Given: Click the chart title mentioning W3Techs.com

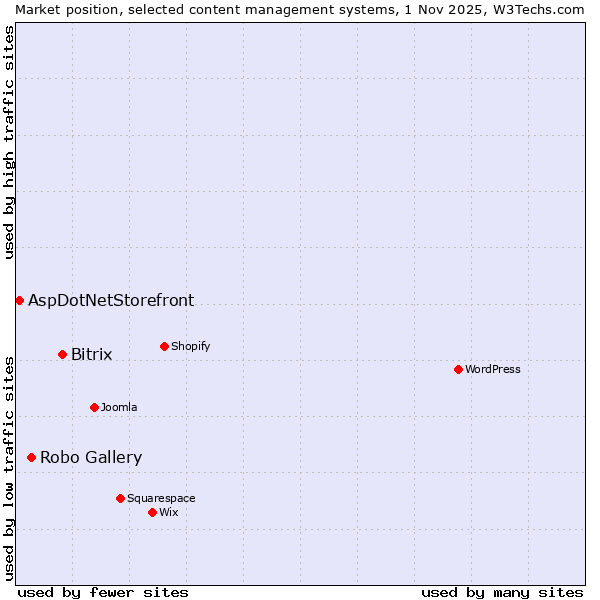Looking at the screenshot, I should (300, 9).
